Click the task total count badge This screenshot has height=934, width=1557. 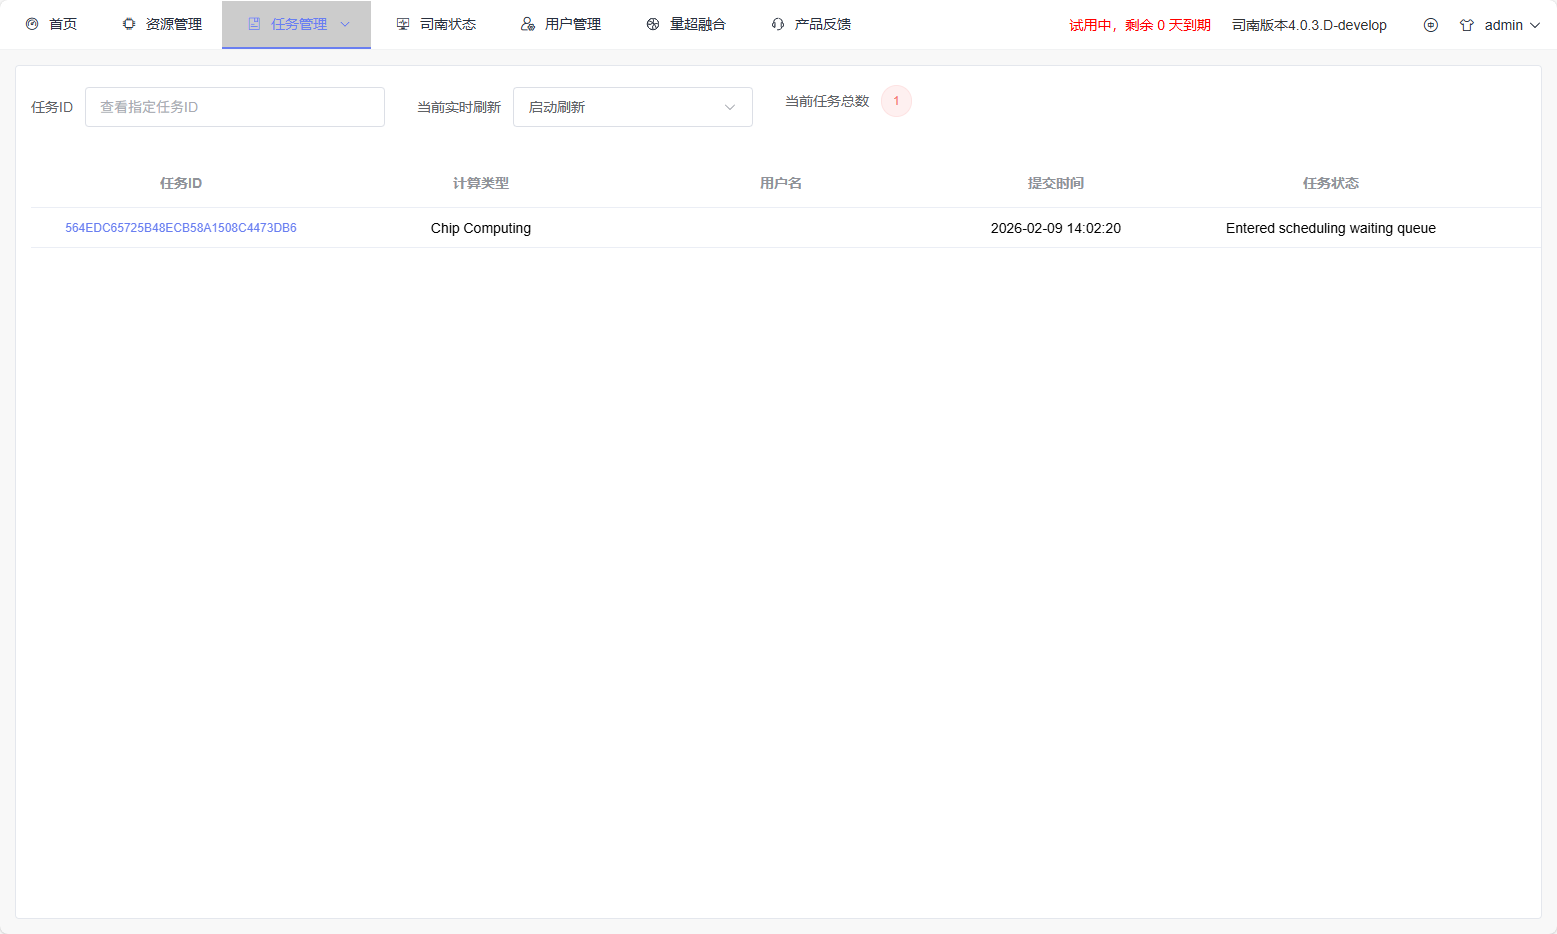tap(896, 101)
